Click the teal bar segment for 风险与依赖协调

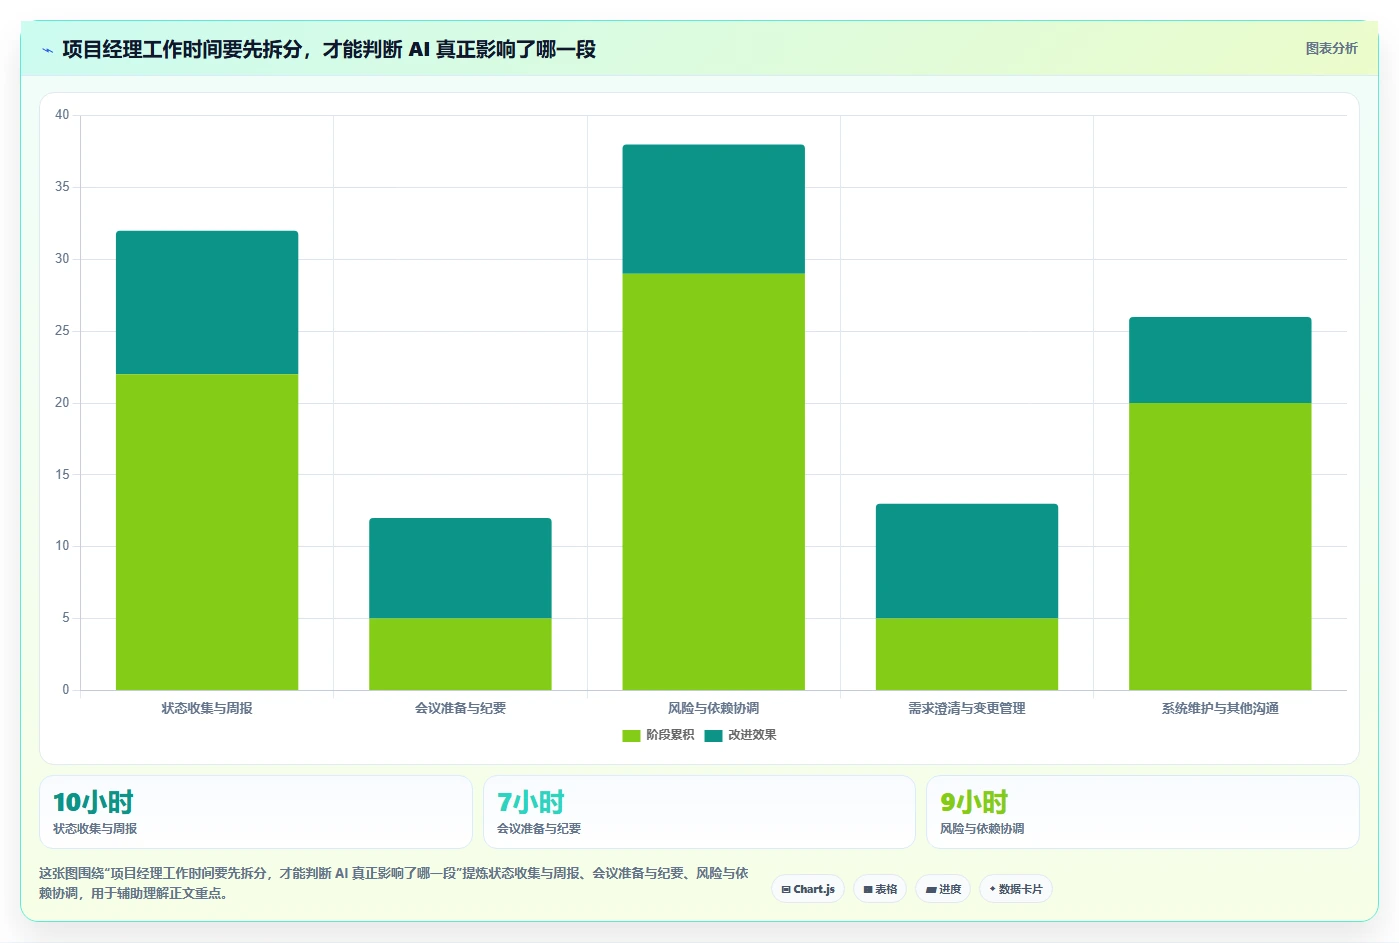(713, 209)
